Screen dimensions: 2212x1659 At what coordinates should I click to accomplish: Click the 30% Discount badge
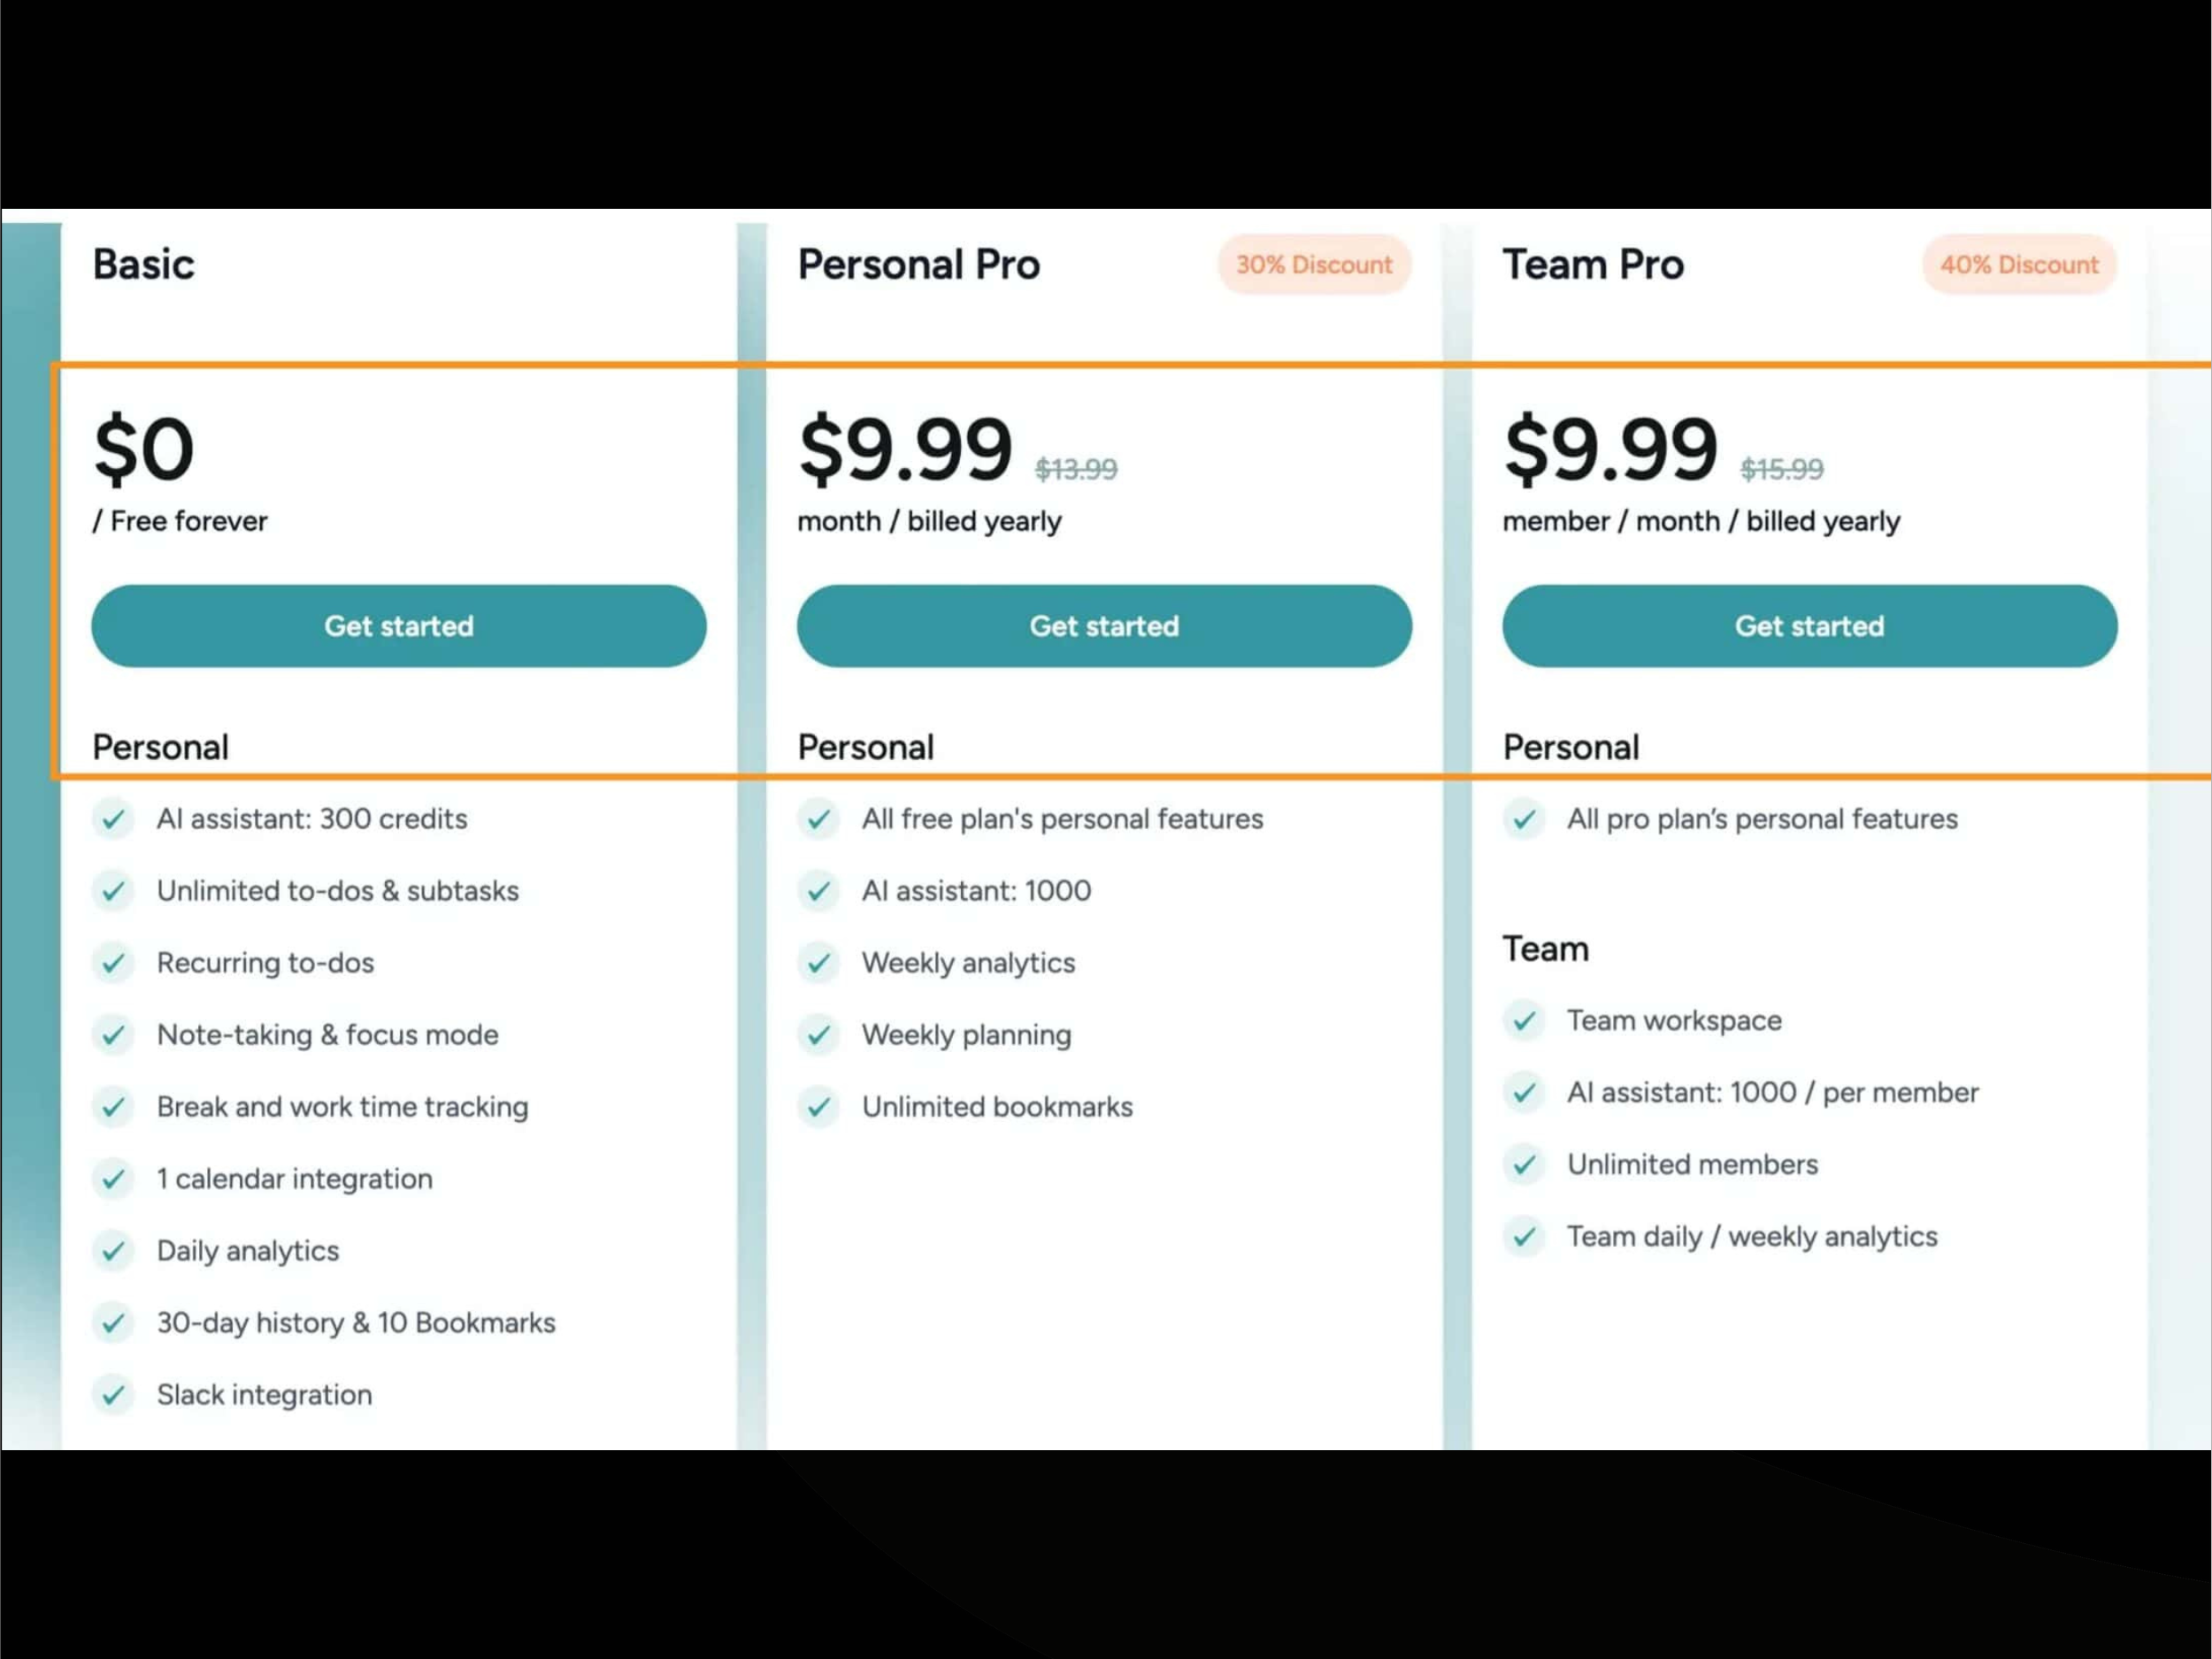pyautogui.click(x=1314, y=265)
